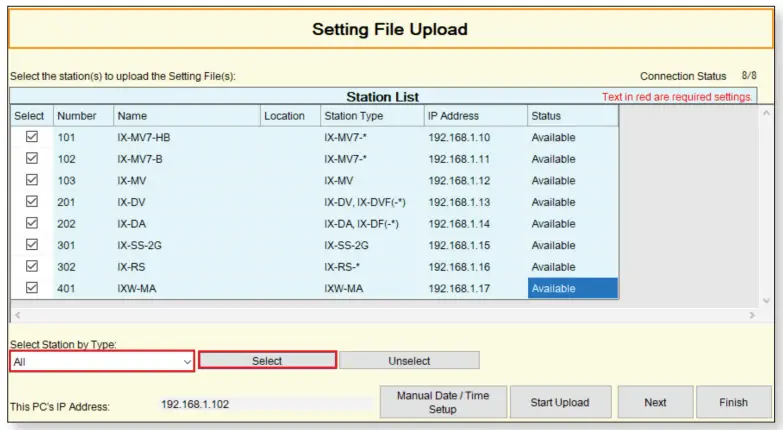Toggle the checkbox for station 201 IX-DV
Screen dimensions: 783x430
[32, 201]
